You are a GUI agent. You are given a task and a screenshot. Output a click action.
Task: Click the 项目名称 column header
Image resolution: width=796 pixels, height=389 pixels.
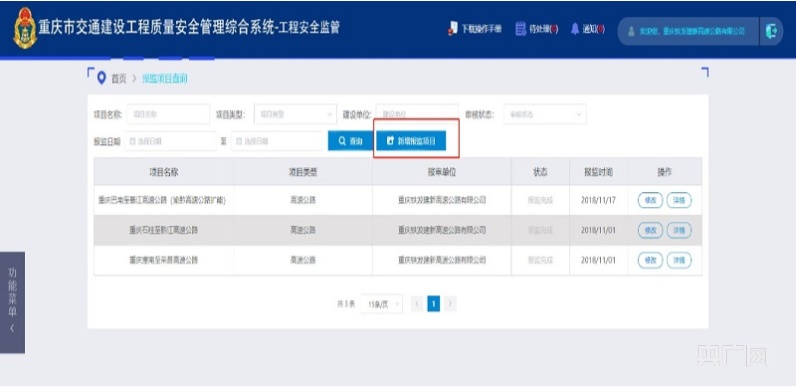click(163, 173)
